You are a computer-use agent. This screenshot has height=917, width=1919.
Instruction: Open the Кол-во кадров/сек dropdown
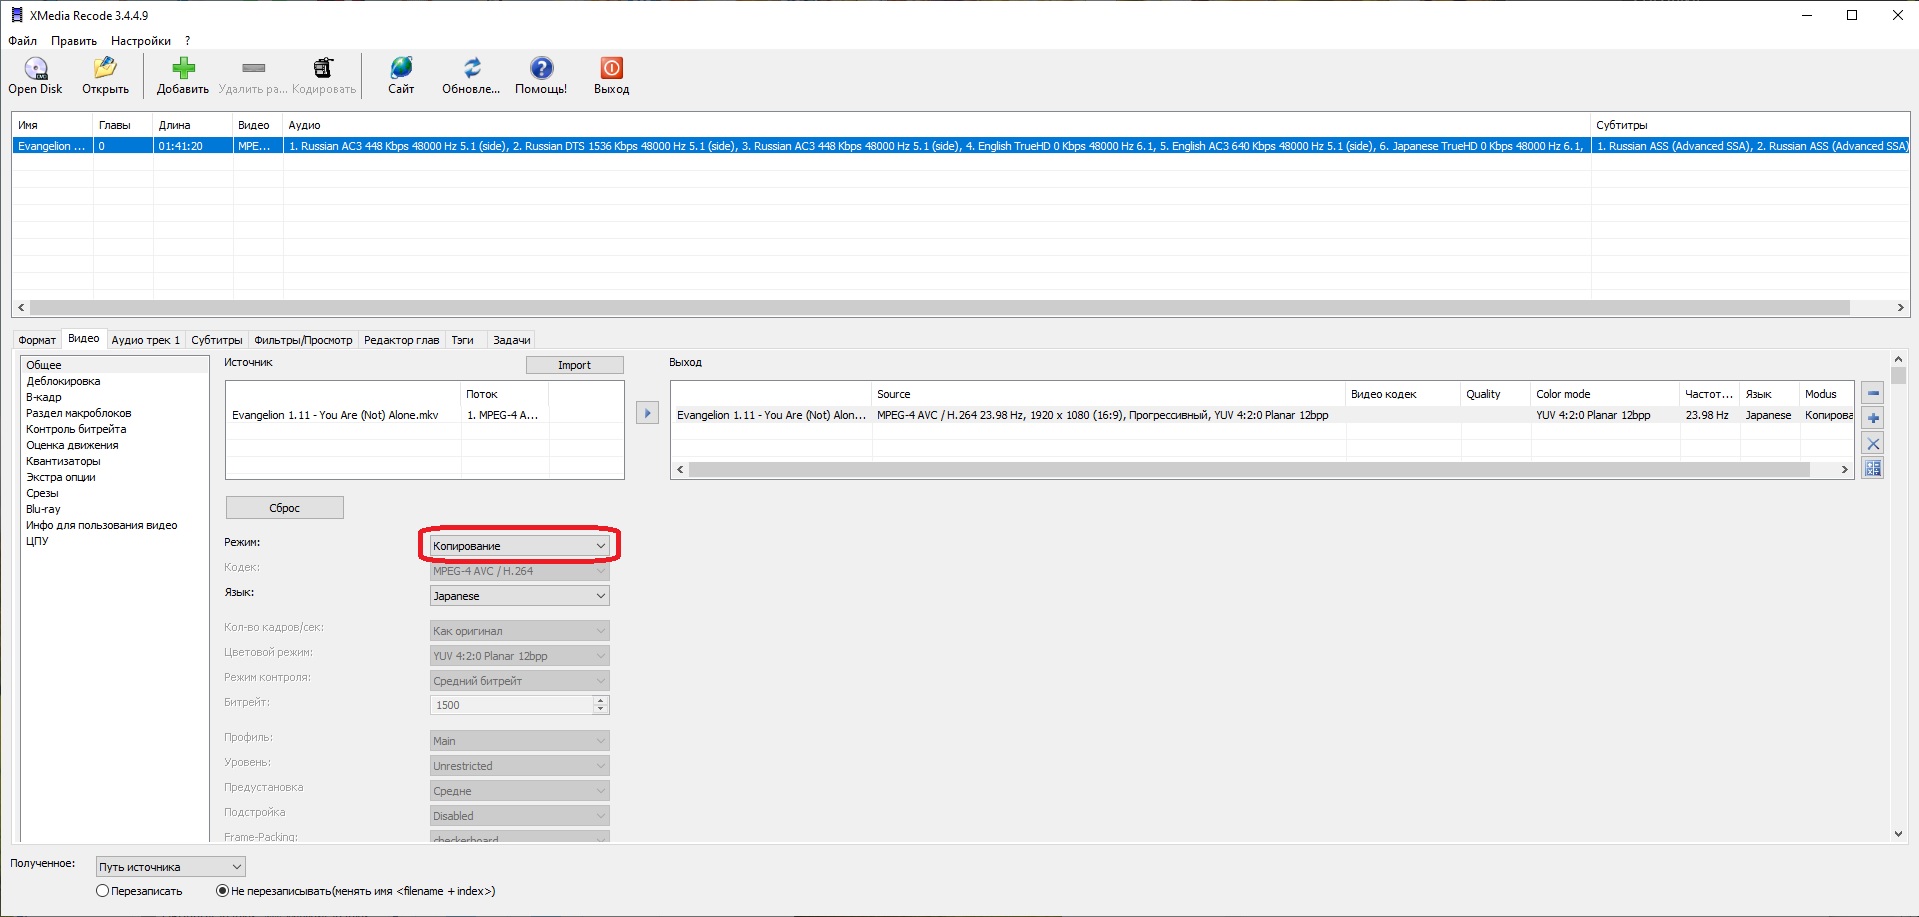pos(519,631)
